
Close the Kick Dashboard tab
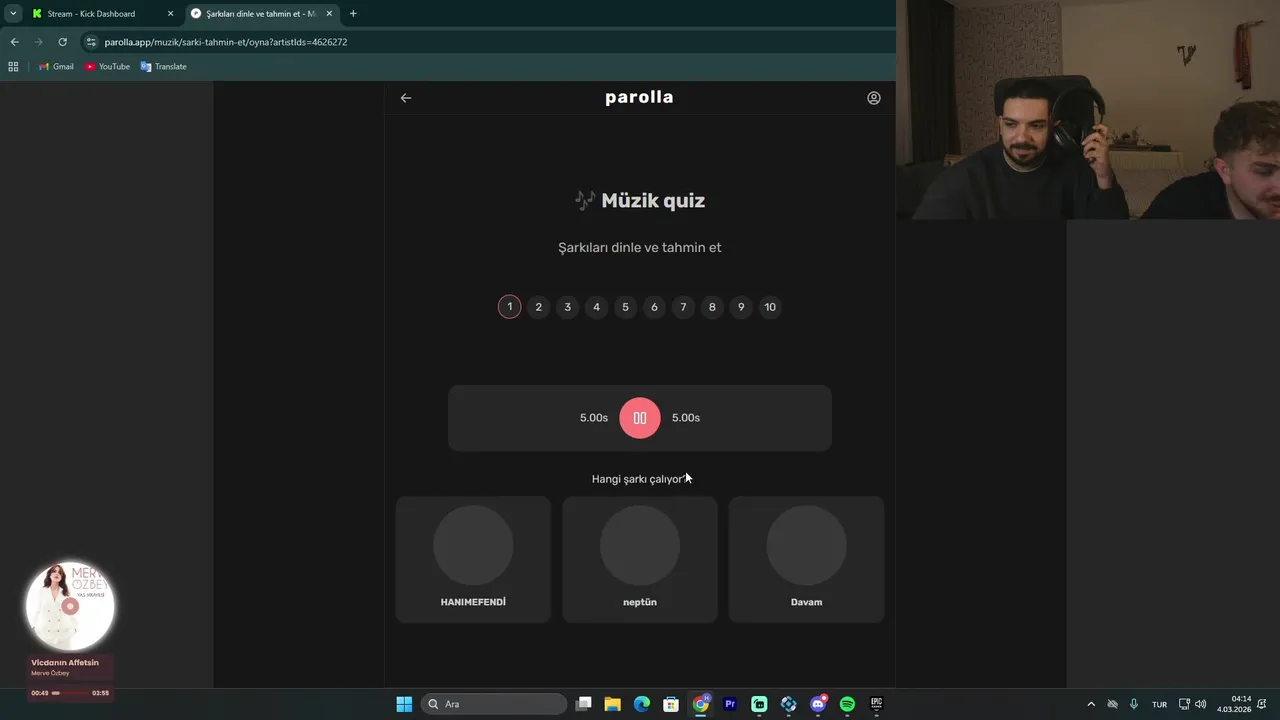(170, 14)
